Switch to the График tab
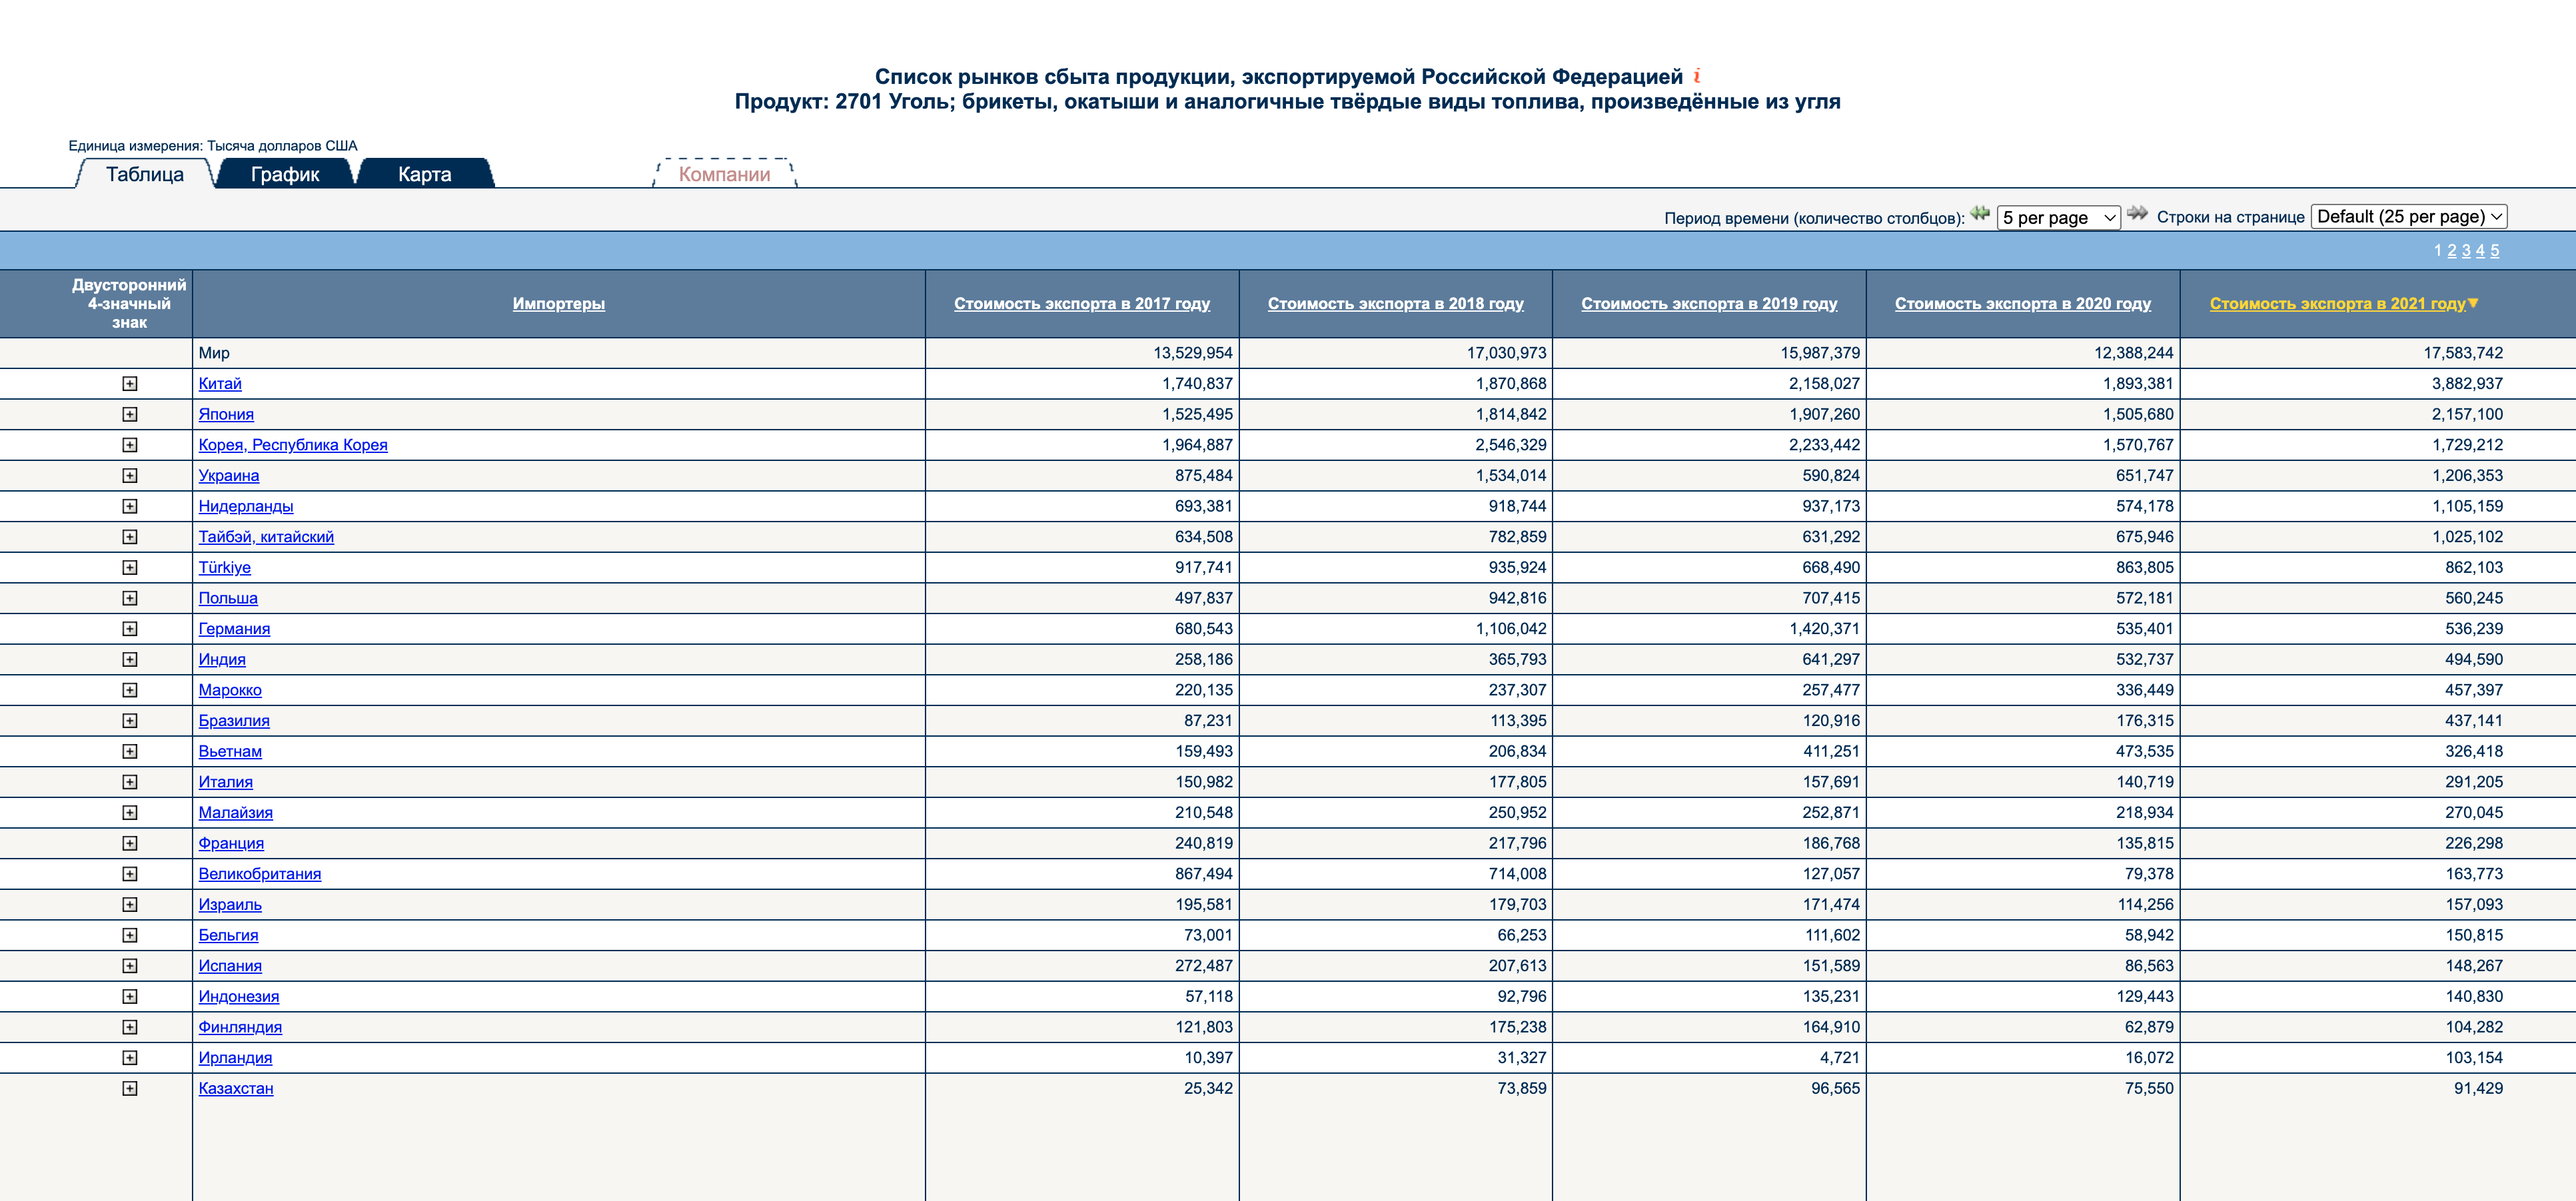Viewport: 2576px width, 1201px height. pyautogui.click(x=285, y=174)
